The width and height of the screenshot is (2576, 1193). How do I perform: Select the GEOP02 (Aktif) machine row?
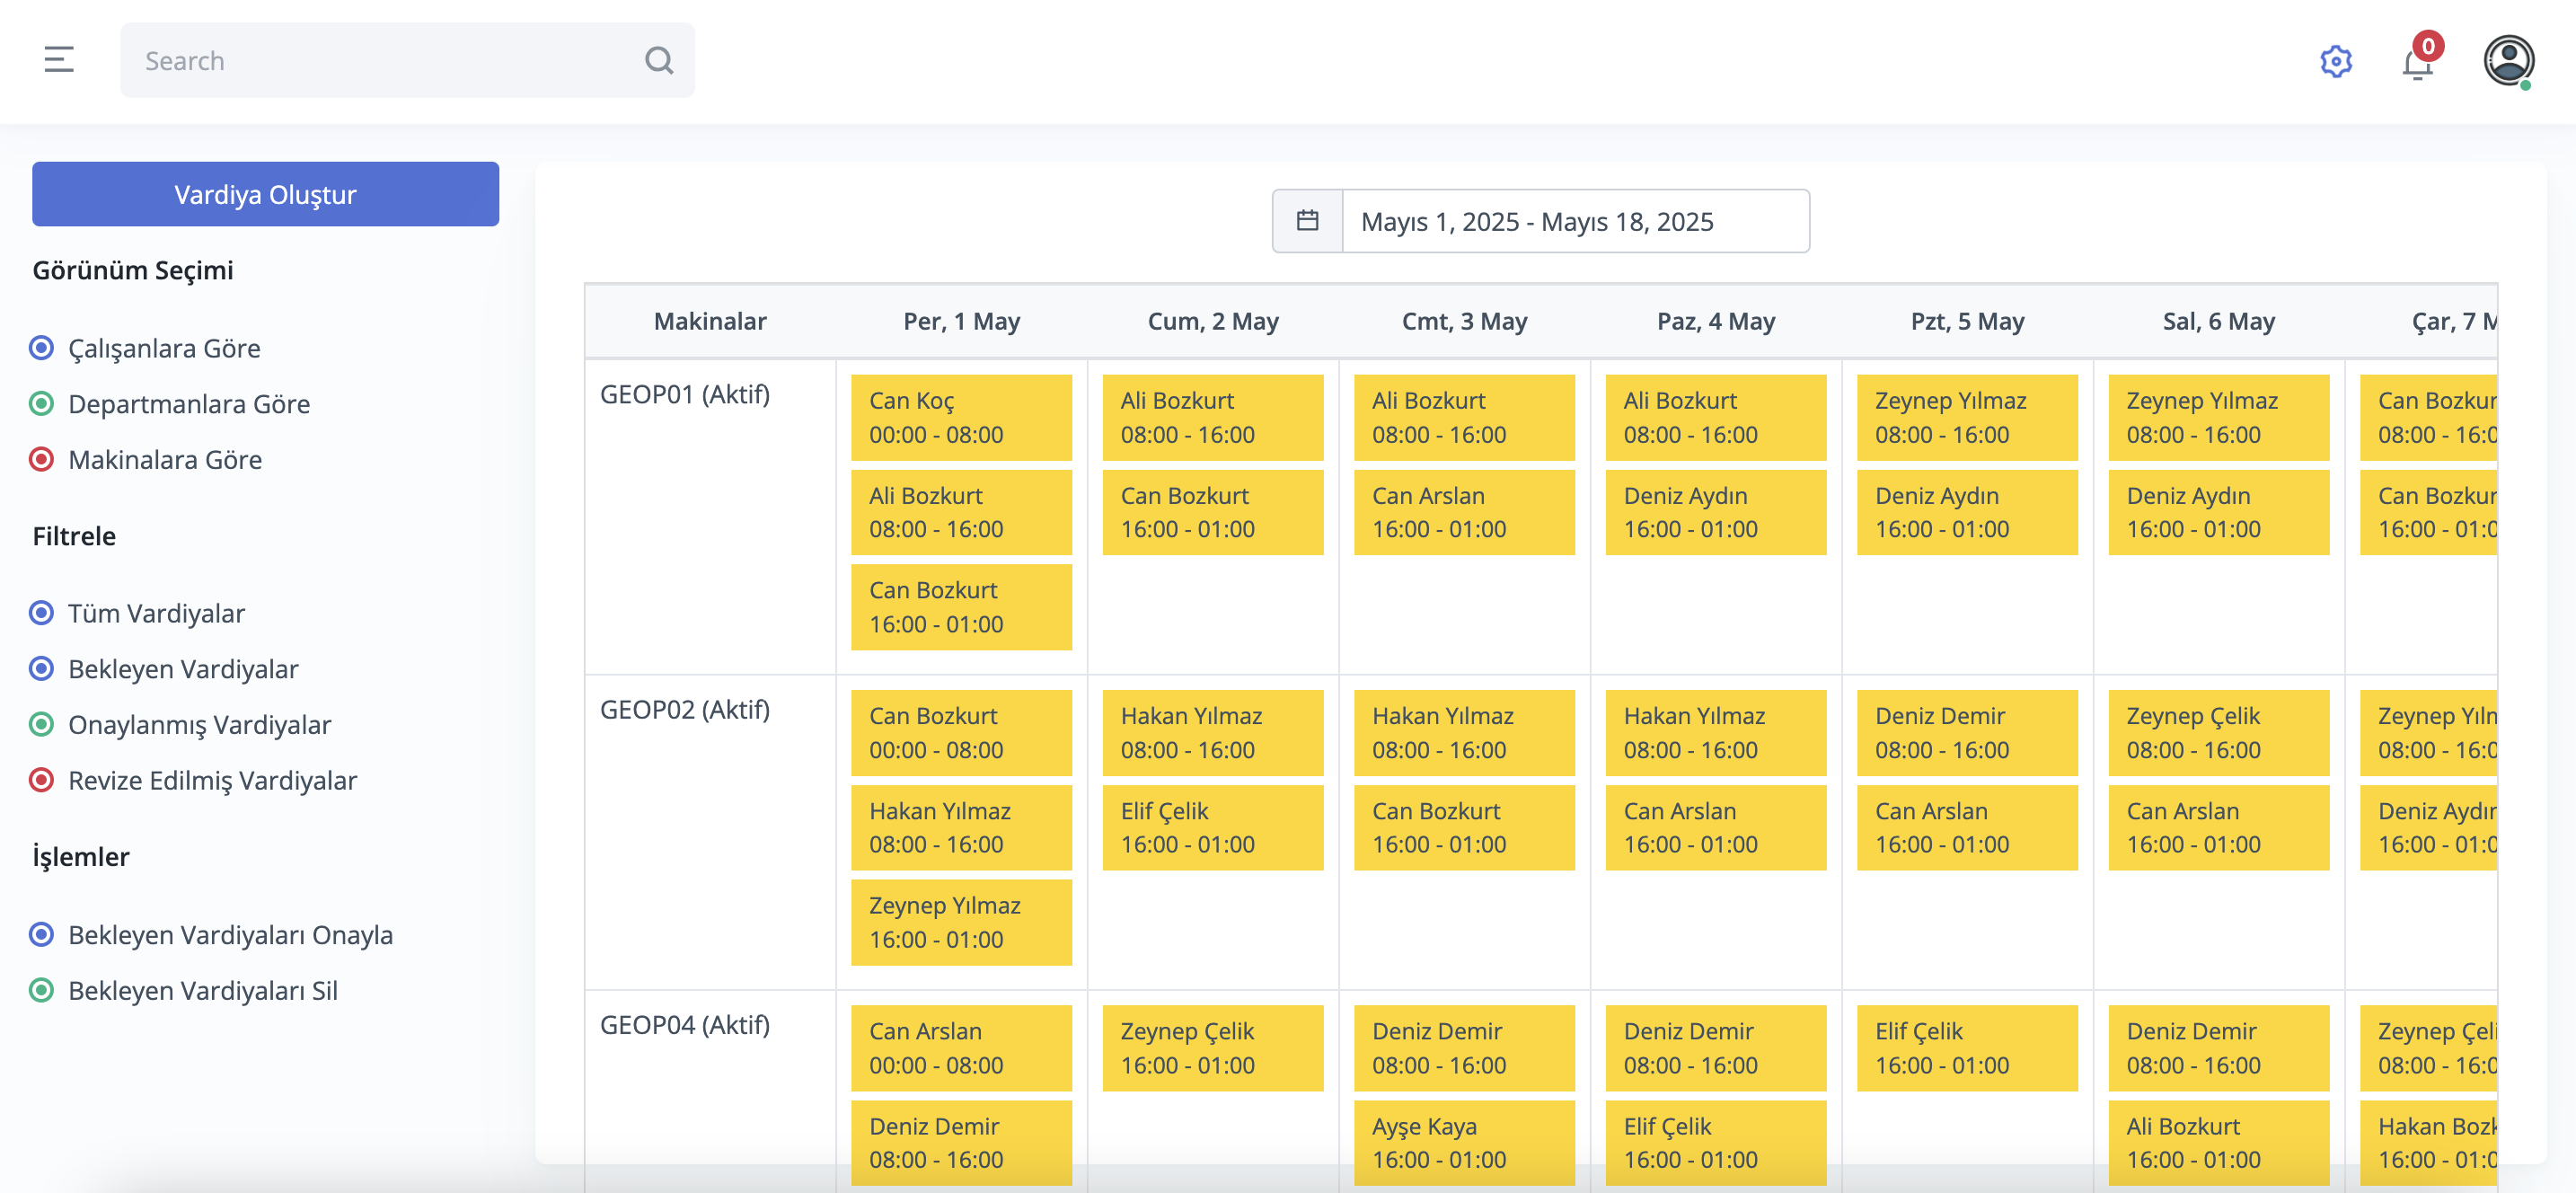(685, 710)
